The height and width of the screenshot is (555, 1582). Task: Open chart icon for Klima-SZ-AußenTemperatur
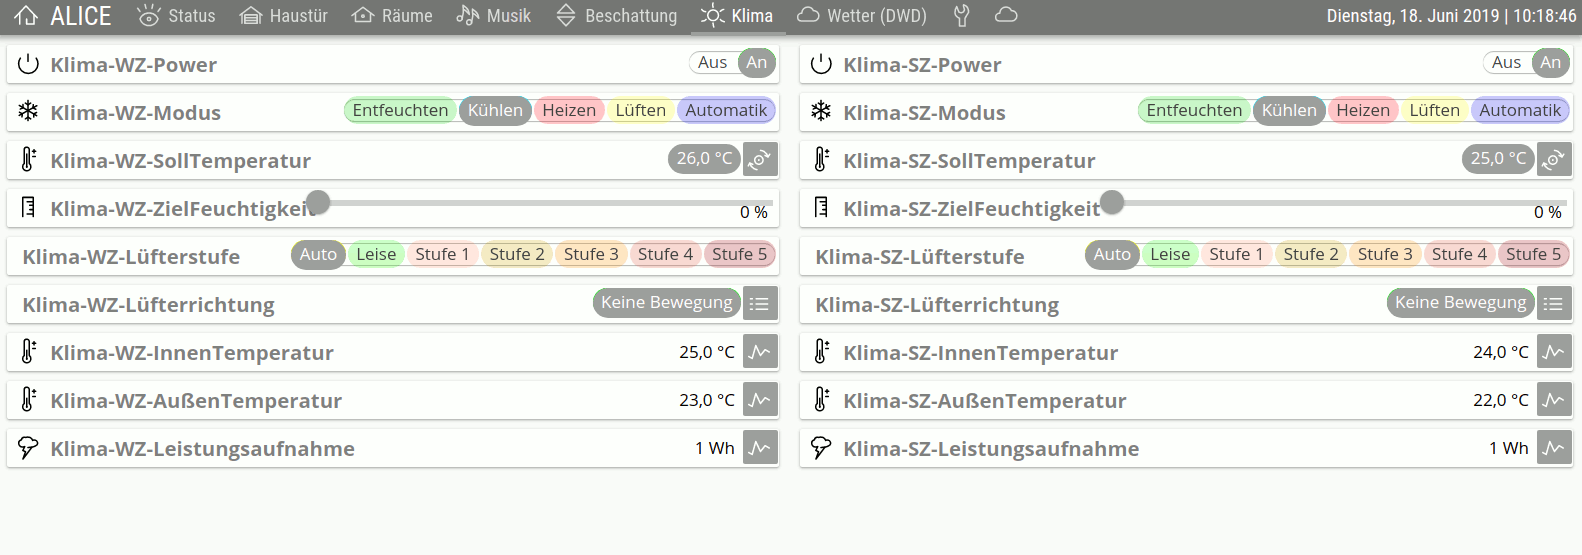1554,400
